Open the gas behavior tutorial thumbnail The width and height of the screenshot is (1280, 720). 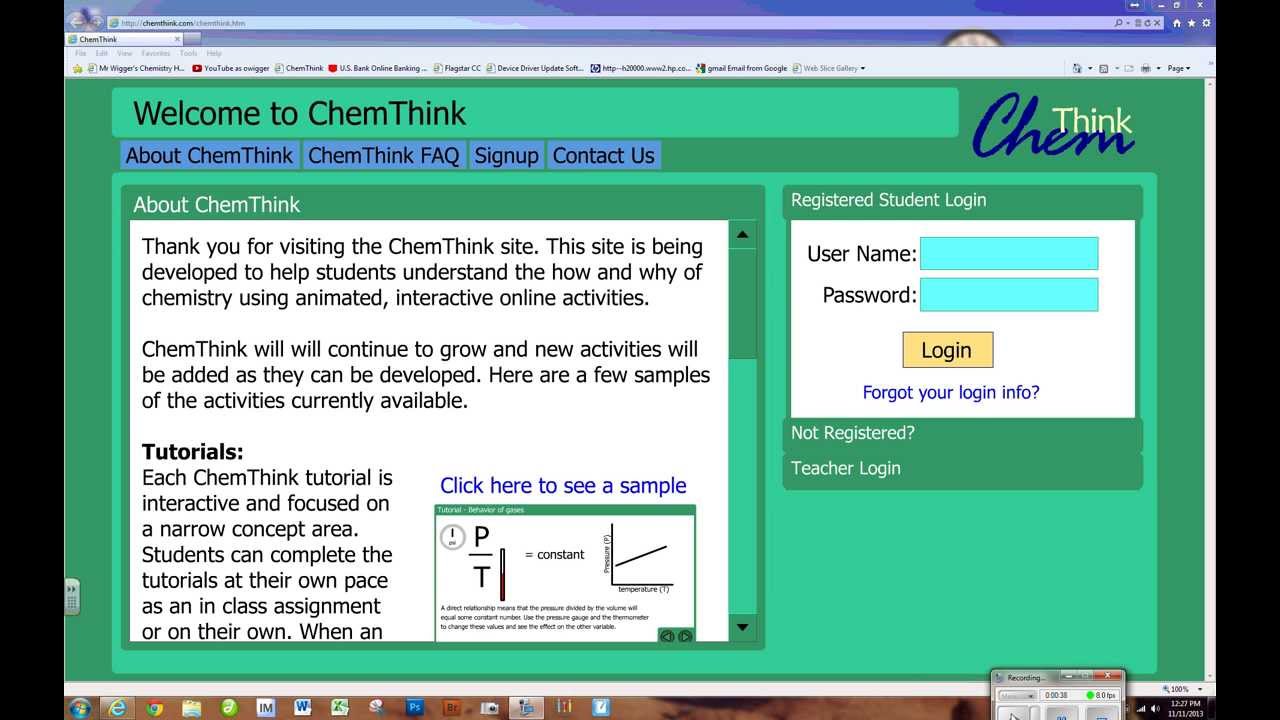(565, 573)
